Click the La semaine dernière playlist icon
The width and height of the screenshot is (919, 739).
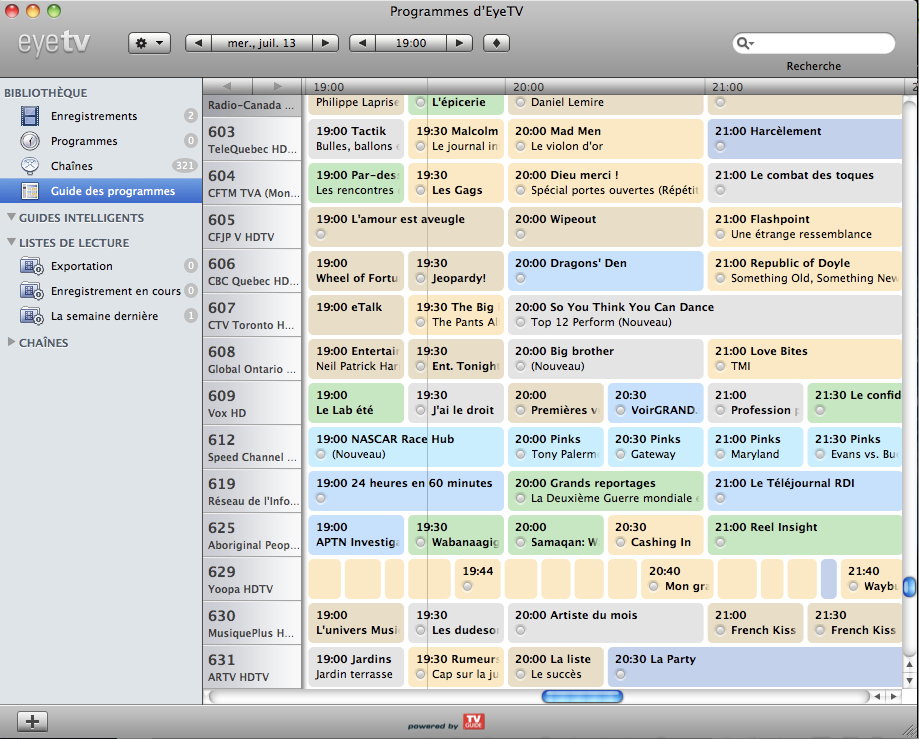[x=31, y=316]
